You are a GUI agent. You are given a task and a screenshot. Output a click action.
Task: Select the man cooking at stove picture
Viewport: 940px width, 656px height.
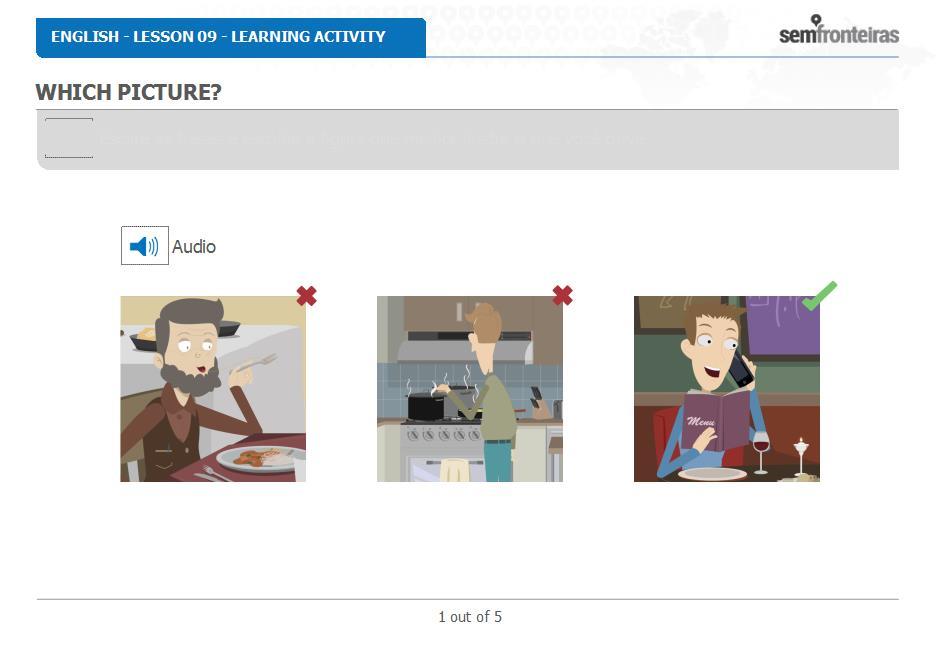pyautogui.click(x=469, y=389)
